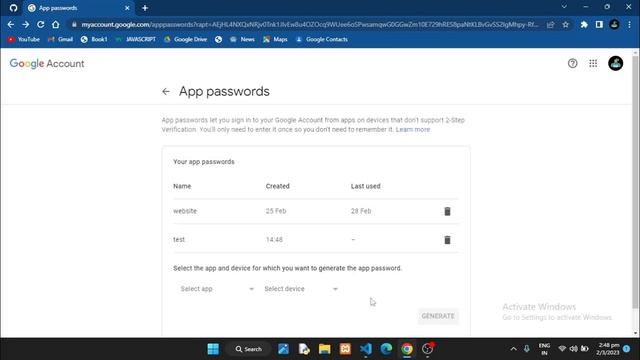Click the taskbar Search box

[248, 349]
